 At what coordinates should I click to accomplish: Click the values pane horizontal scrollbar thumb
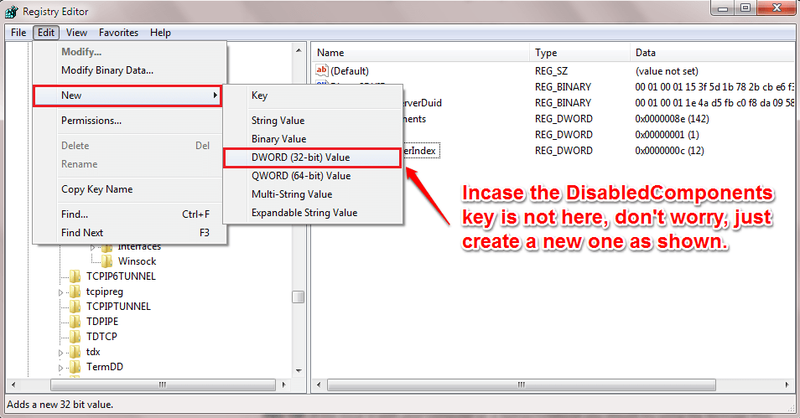click(521, 385)
